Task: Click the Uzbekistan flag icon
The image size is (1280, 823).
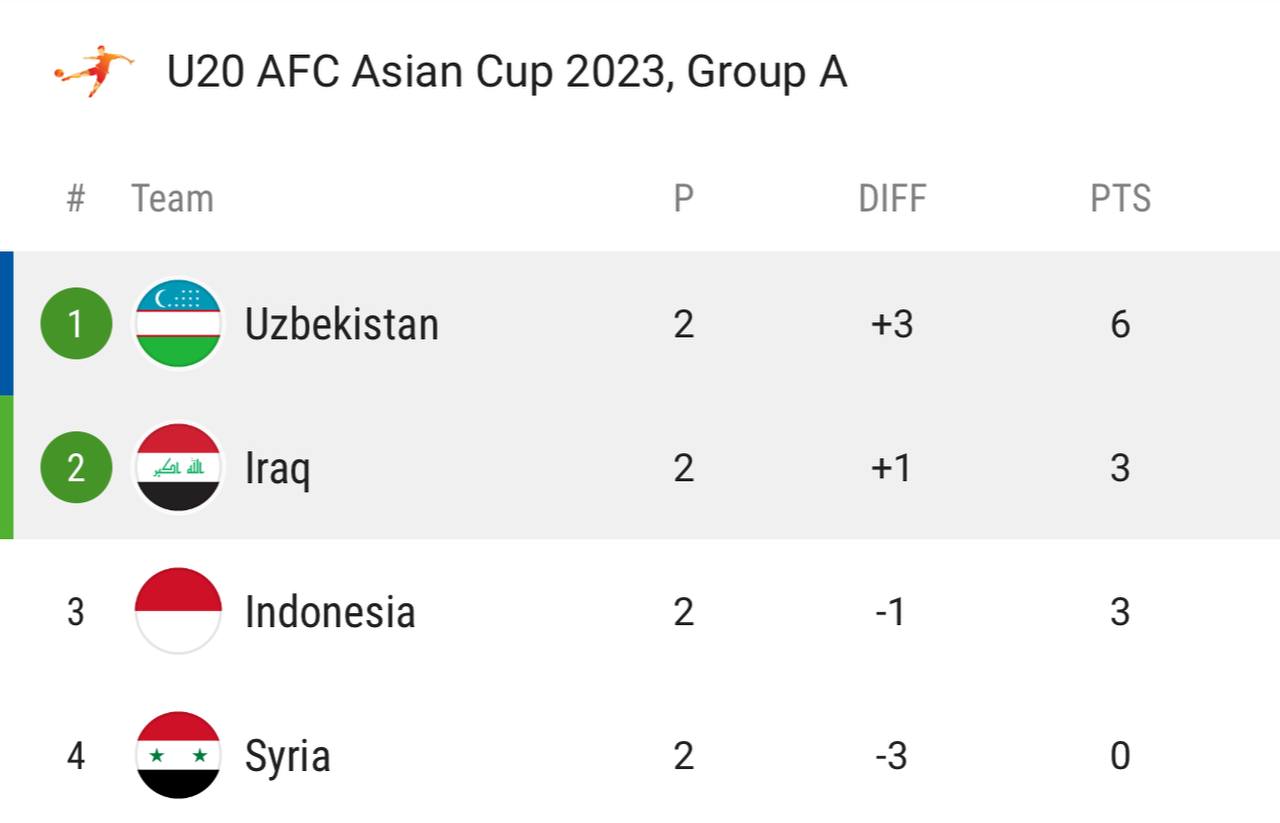Action: coord(178,323)
